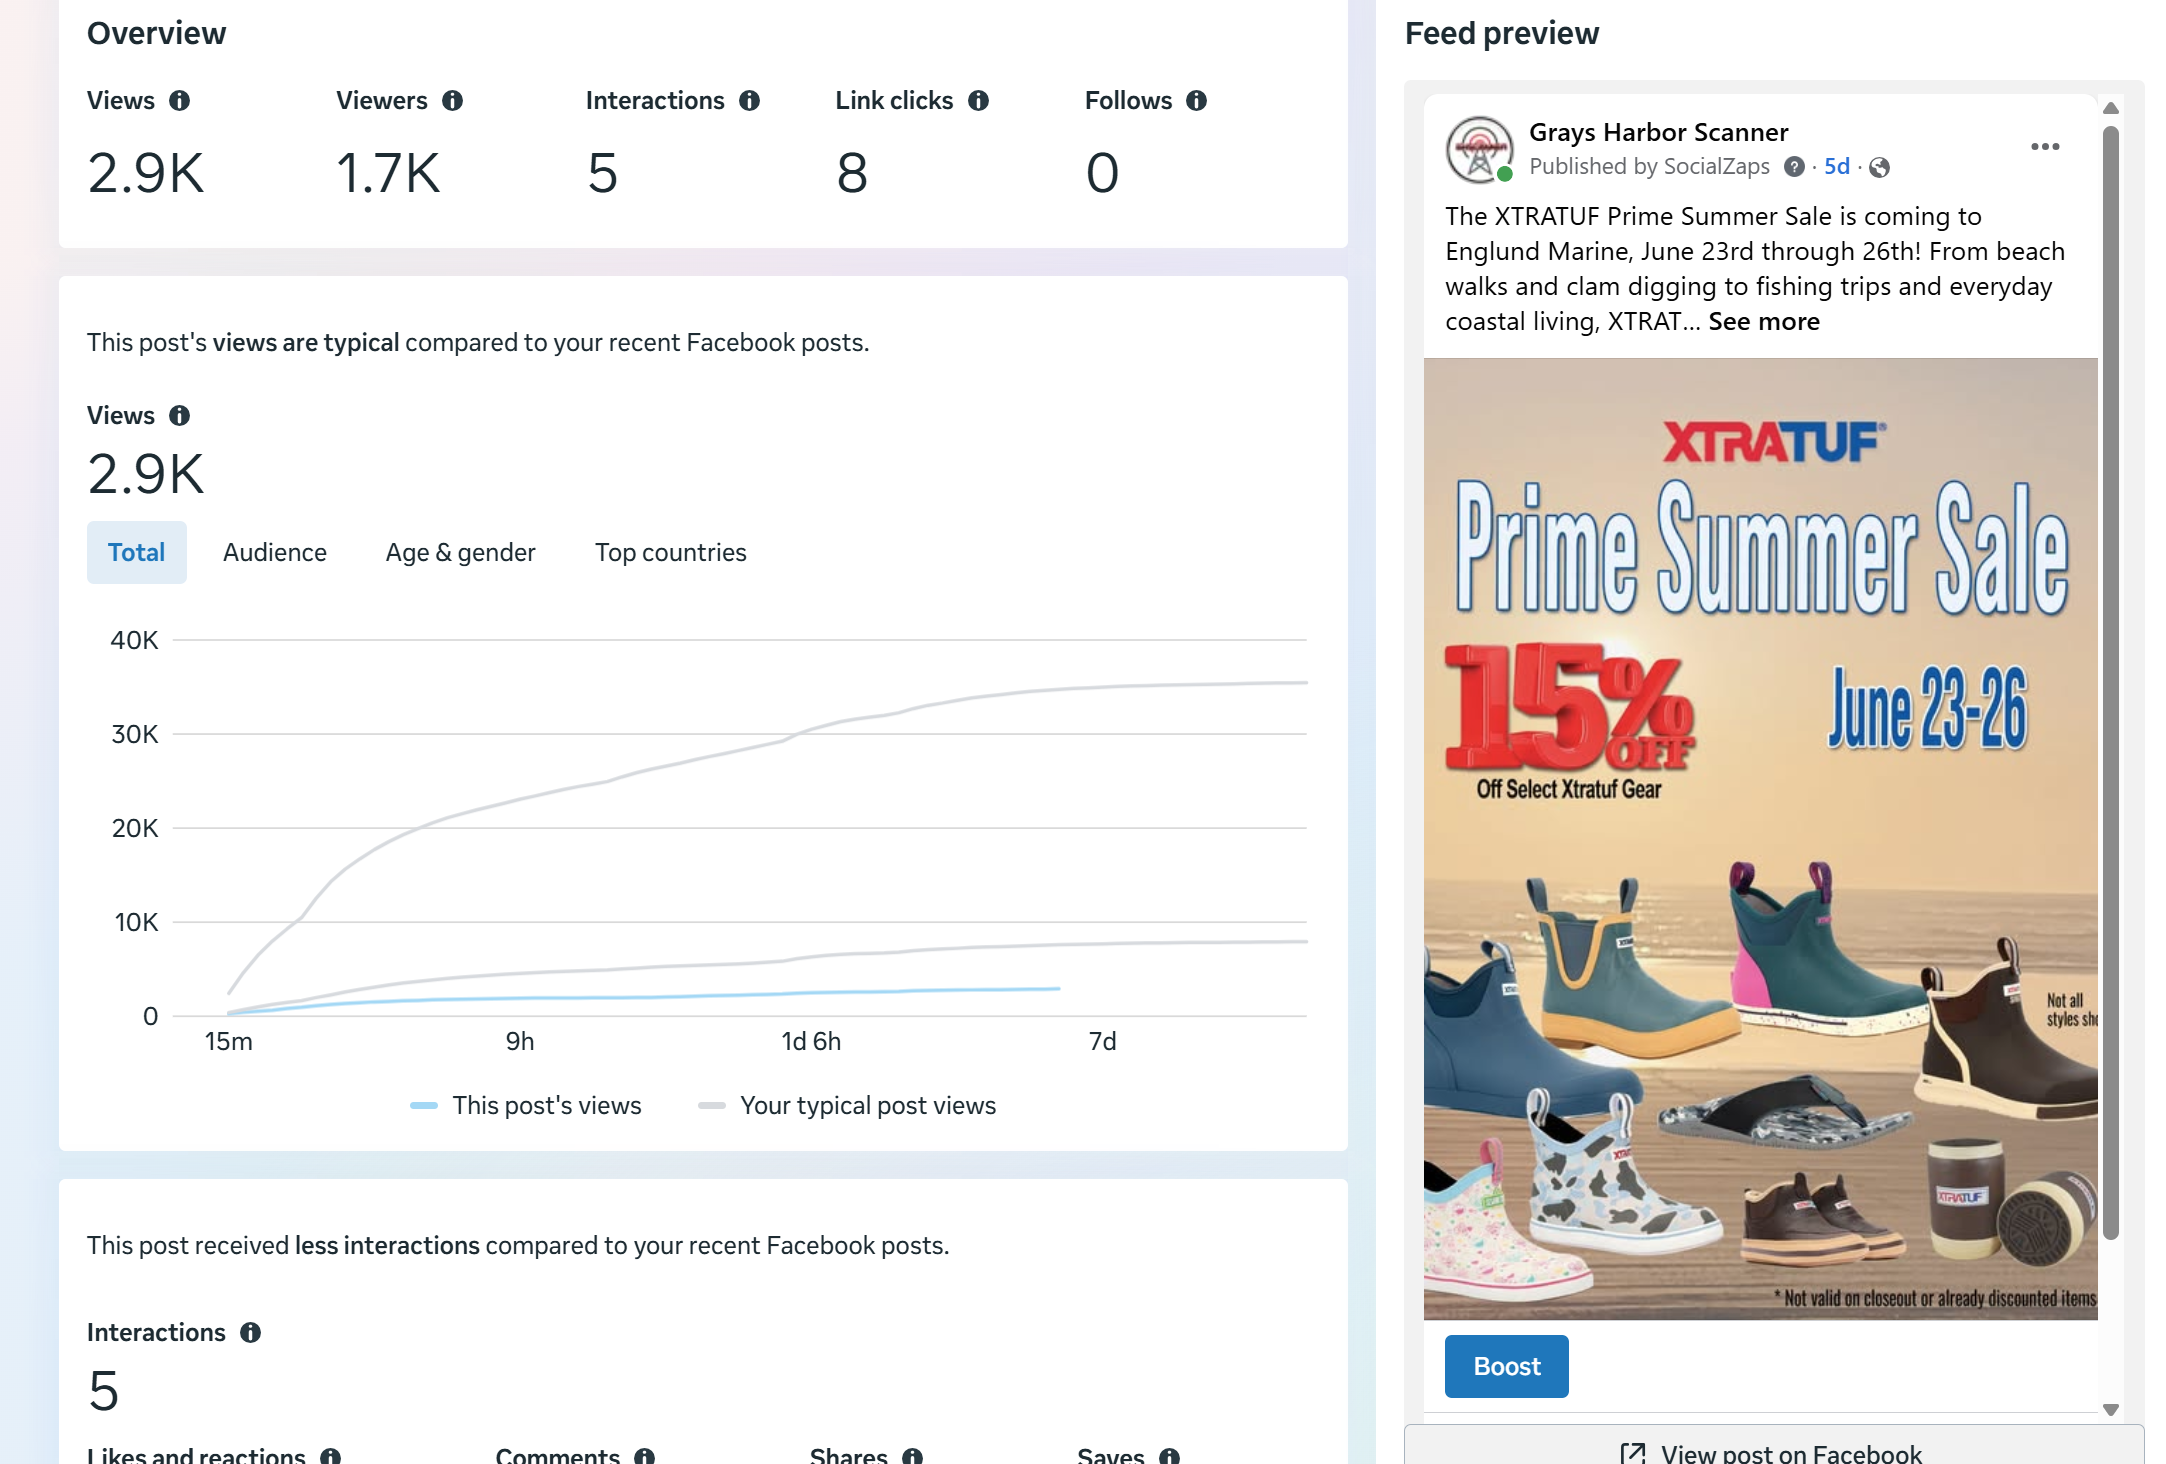Click the This post's views legend entry
Viewport: 2166px width, 1464px height.
coord(526,1105)
